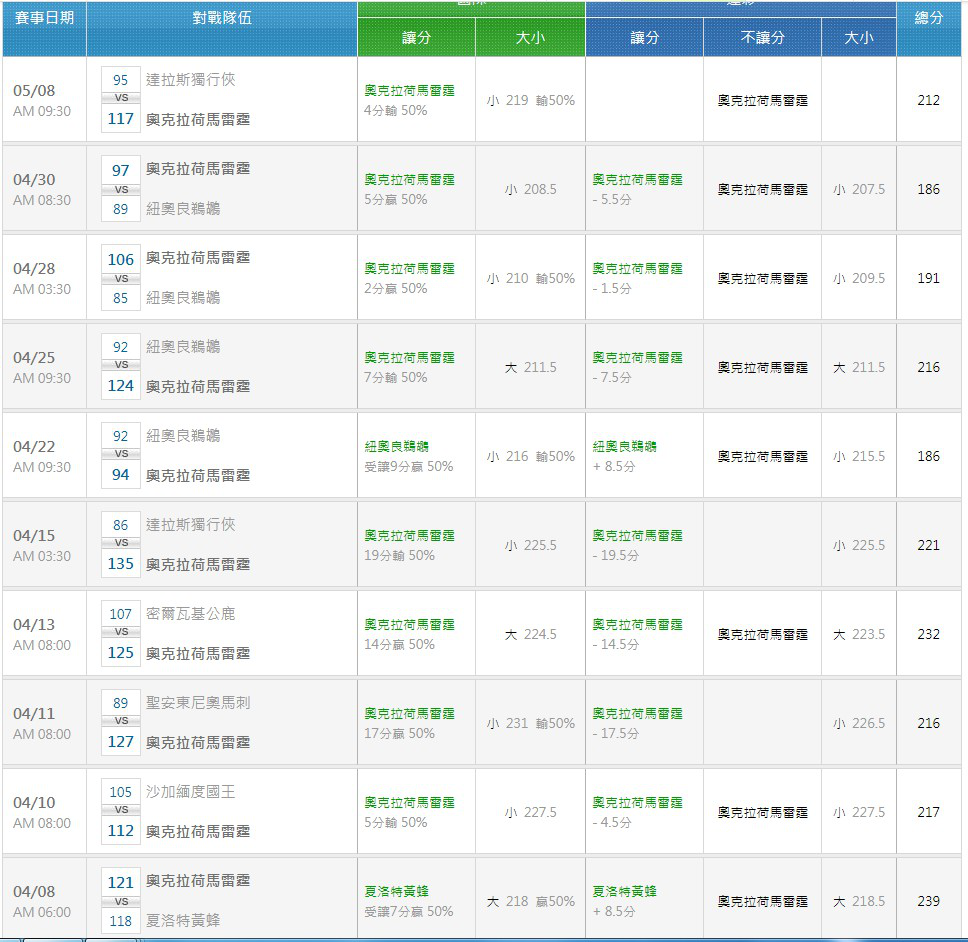Select the 04/30 game date

tap(34, 180)
